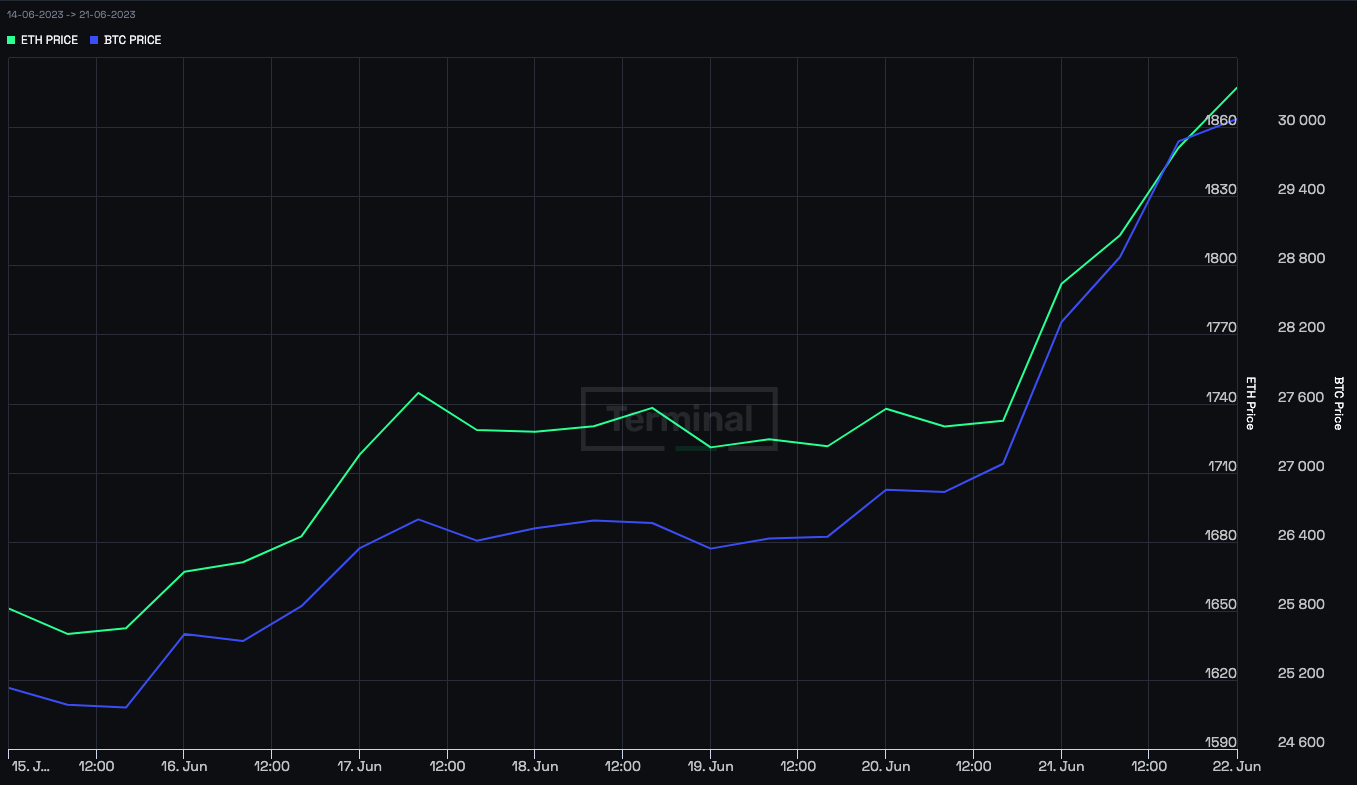The width and height of the screenshot is (1357, 785).
Task: Click the truncated 15. J... axis label
Action: [x=30, y=766]
